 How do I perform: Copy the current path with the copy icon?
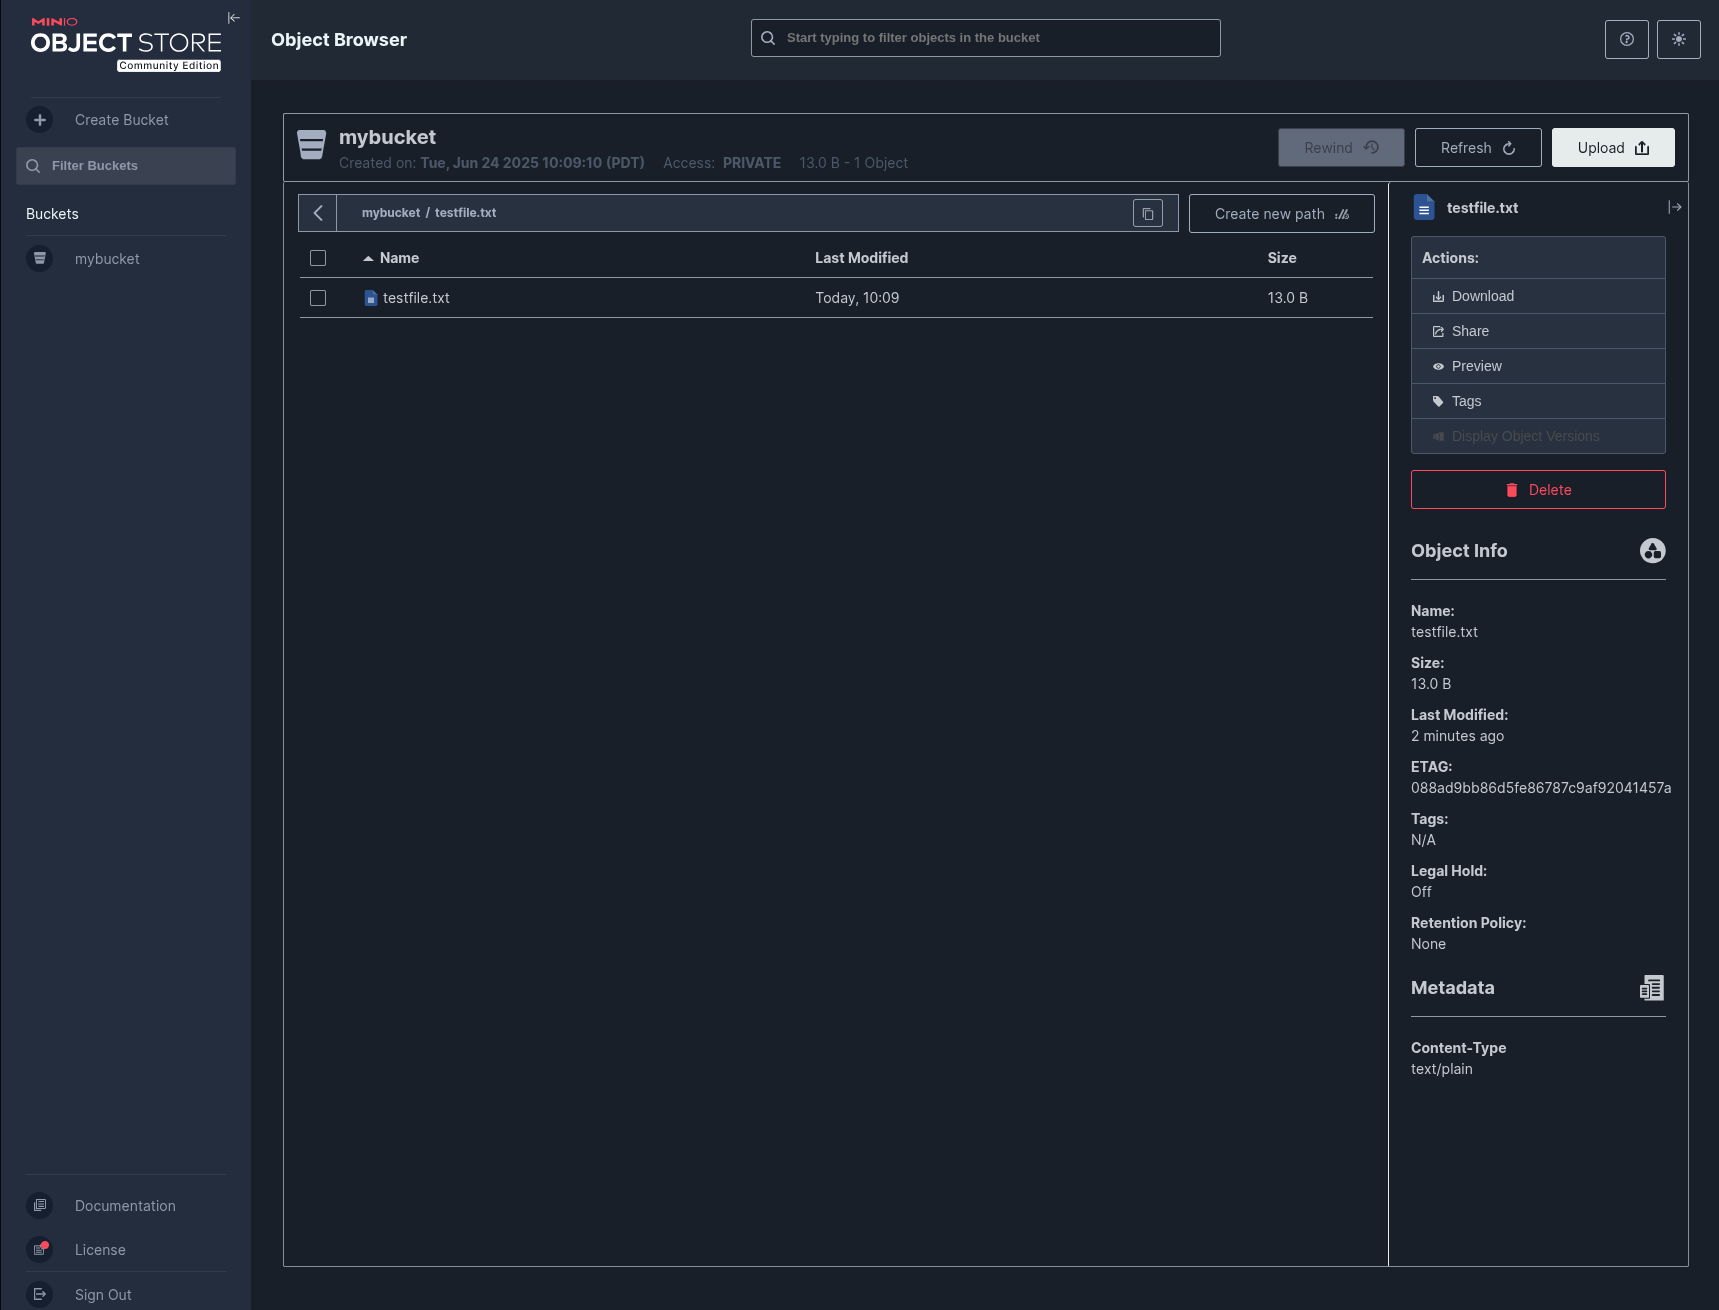[x=1148, y=213]
